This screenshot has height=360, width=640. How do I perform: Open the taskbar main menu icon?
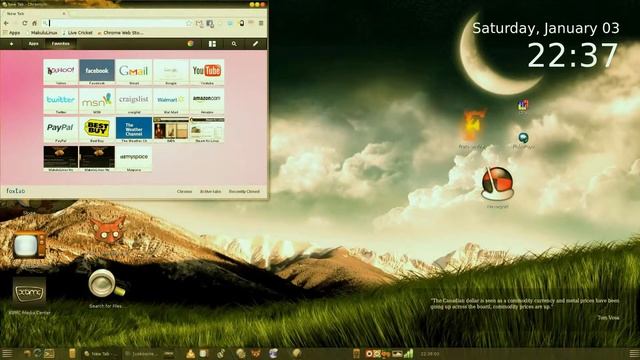pyautogui.click(x=7, y=353)
